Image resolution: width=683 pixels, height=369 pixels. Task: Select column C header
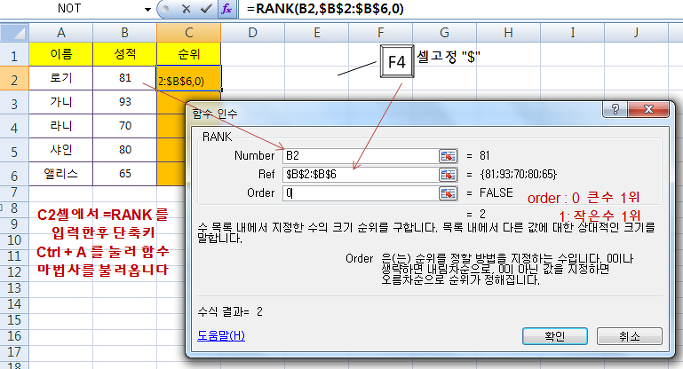point(189,33)
